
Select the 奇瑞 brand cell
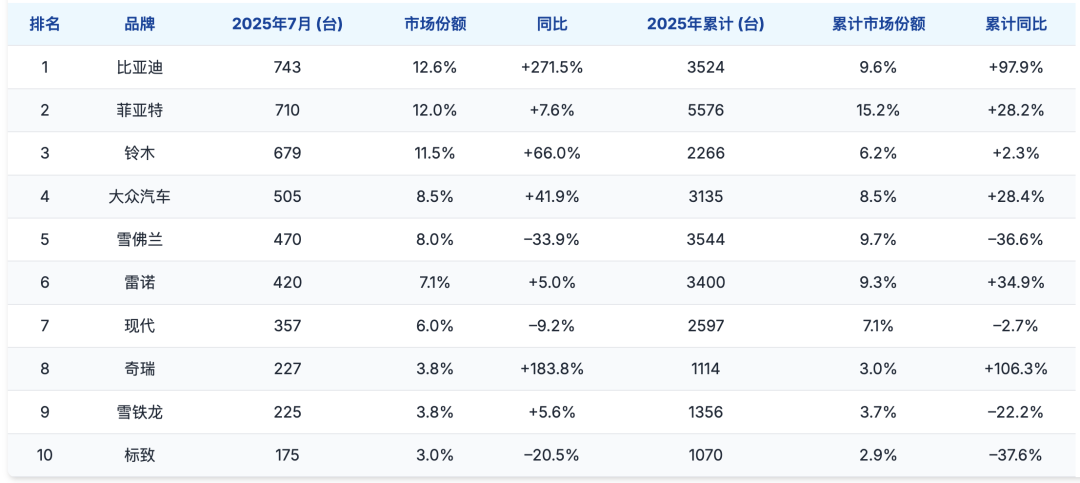(x=139, y=369)
